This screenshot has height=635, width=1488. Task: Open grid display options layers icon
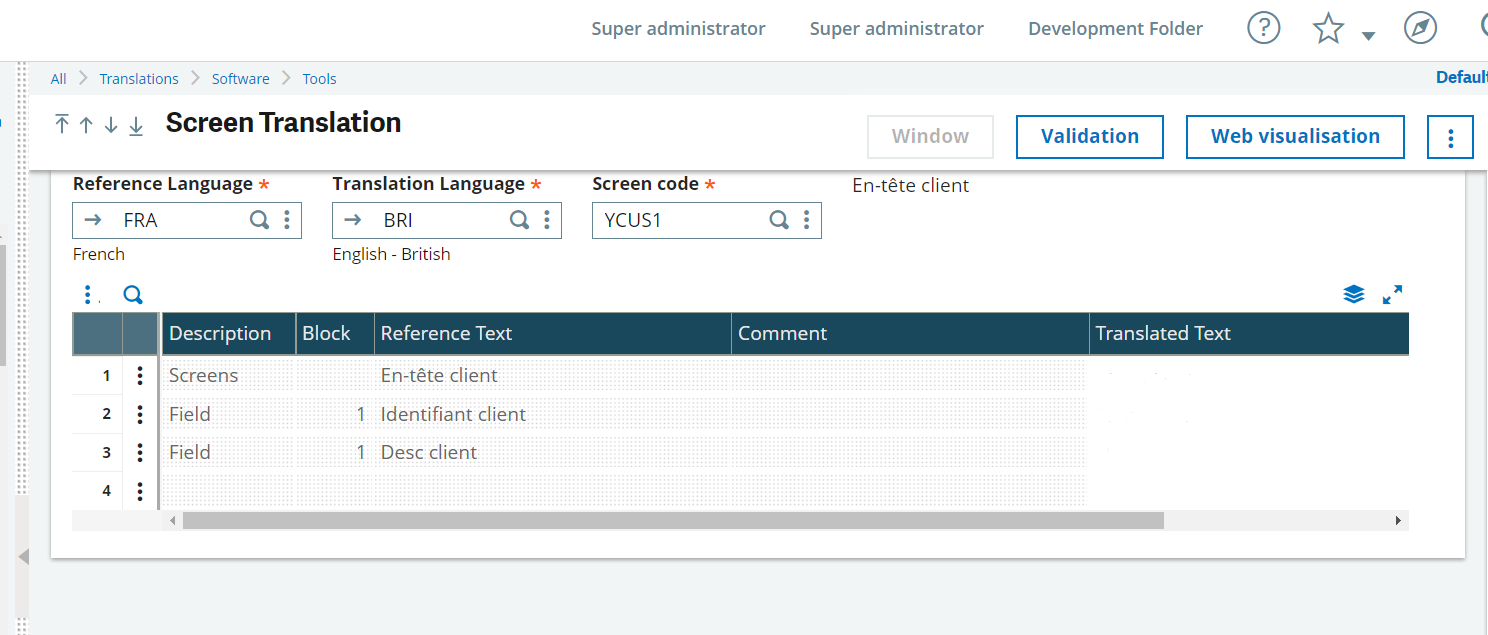click(x=1354, y=294)
